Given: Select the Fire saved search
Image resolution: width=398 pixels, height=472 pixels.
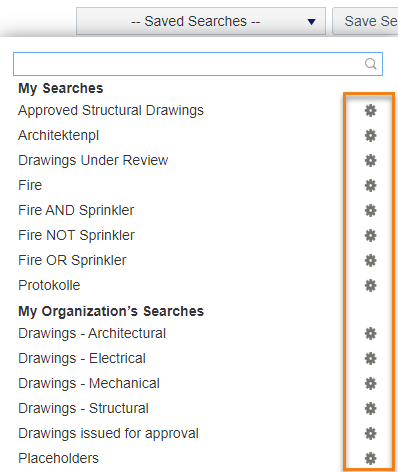Looking at the screenshot, I should click(30, 185).
